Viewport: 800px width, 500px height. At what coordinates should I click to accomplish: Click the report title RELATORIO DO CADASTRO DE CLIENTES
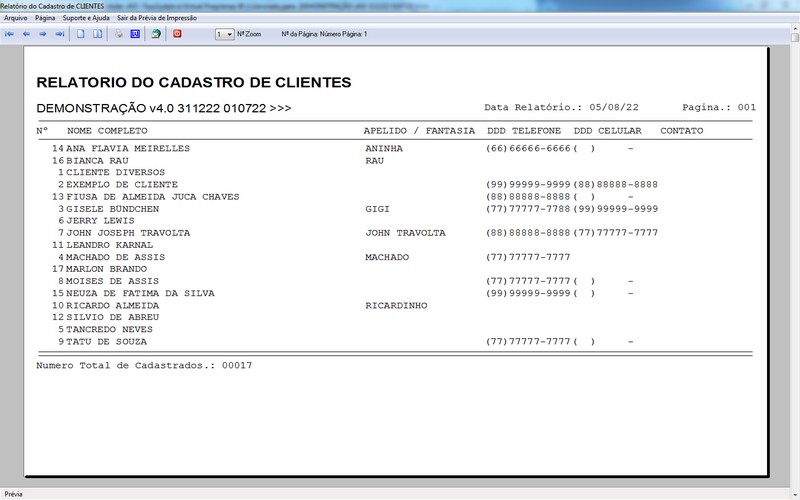(x=194, y=83)
